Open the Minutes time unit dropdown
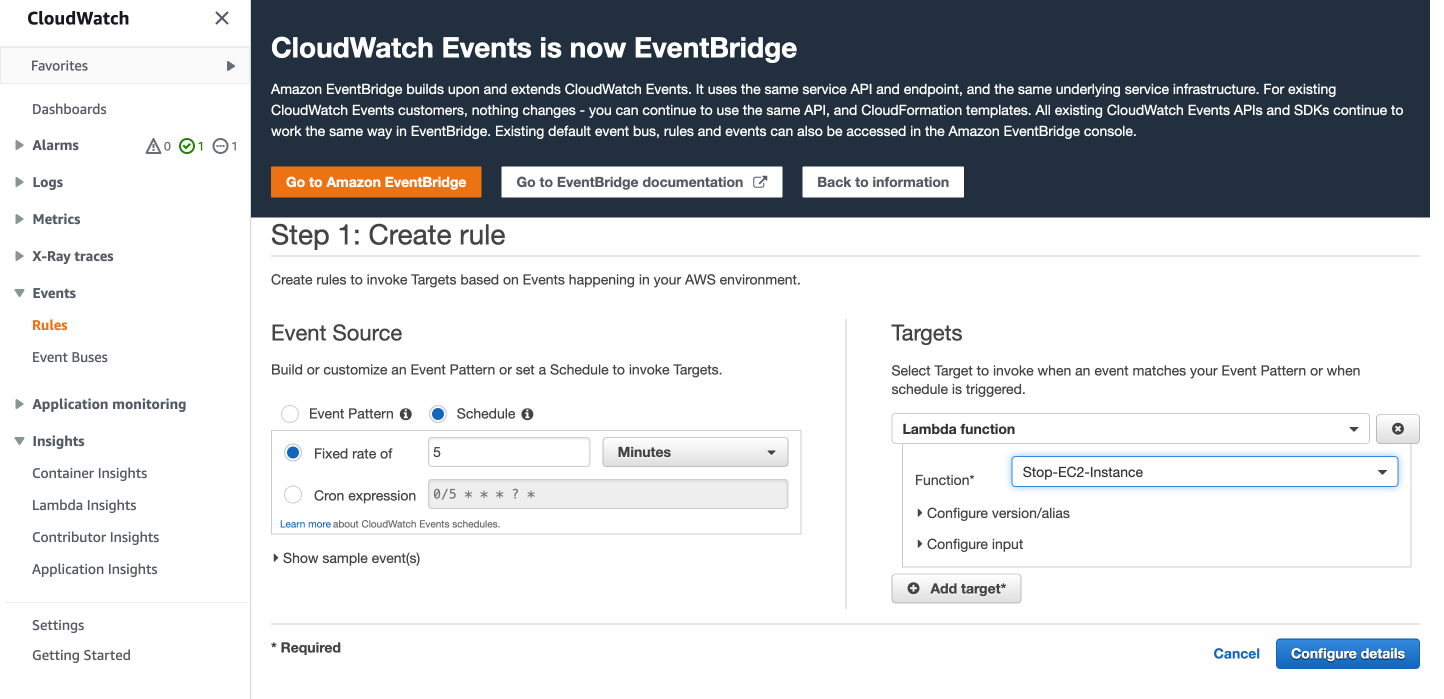The width and height of the screenshot is (1444, 699). click(x=695, y=452)
